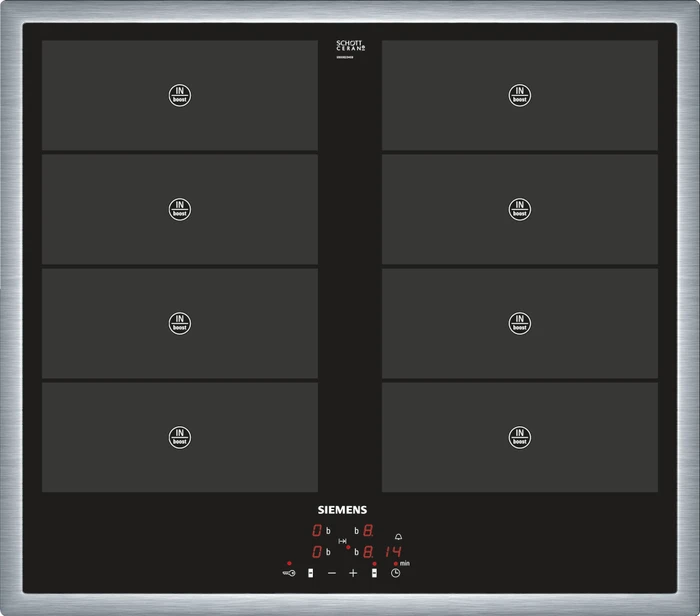The width and height of the screenshot is (700, 616).
Task: Click the lower left power display showing 0
Action: [x=317, y=552]
